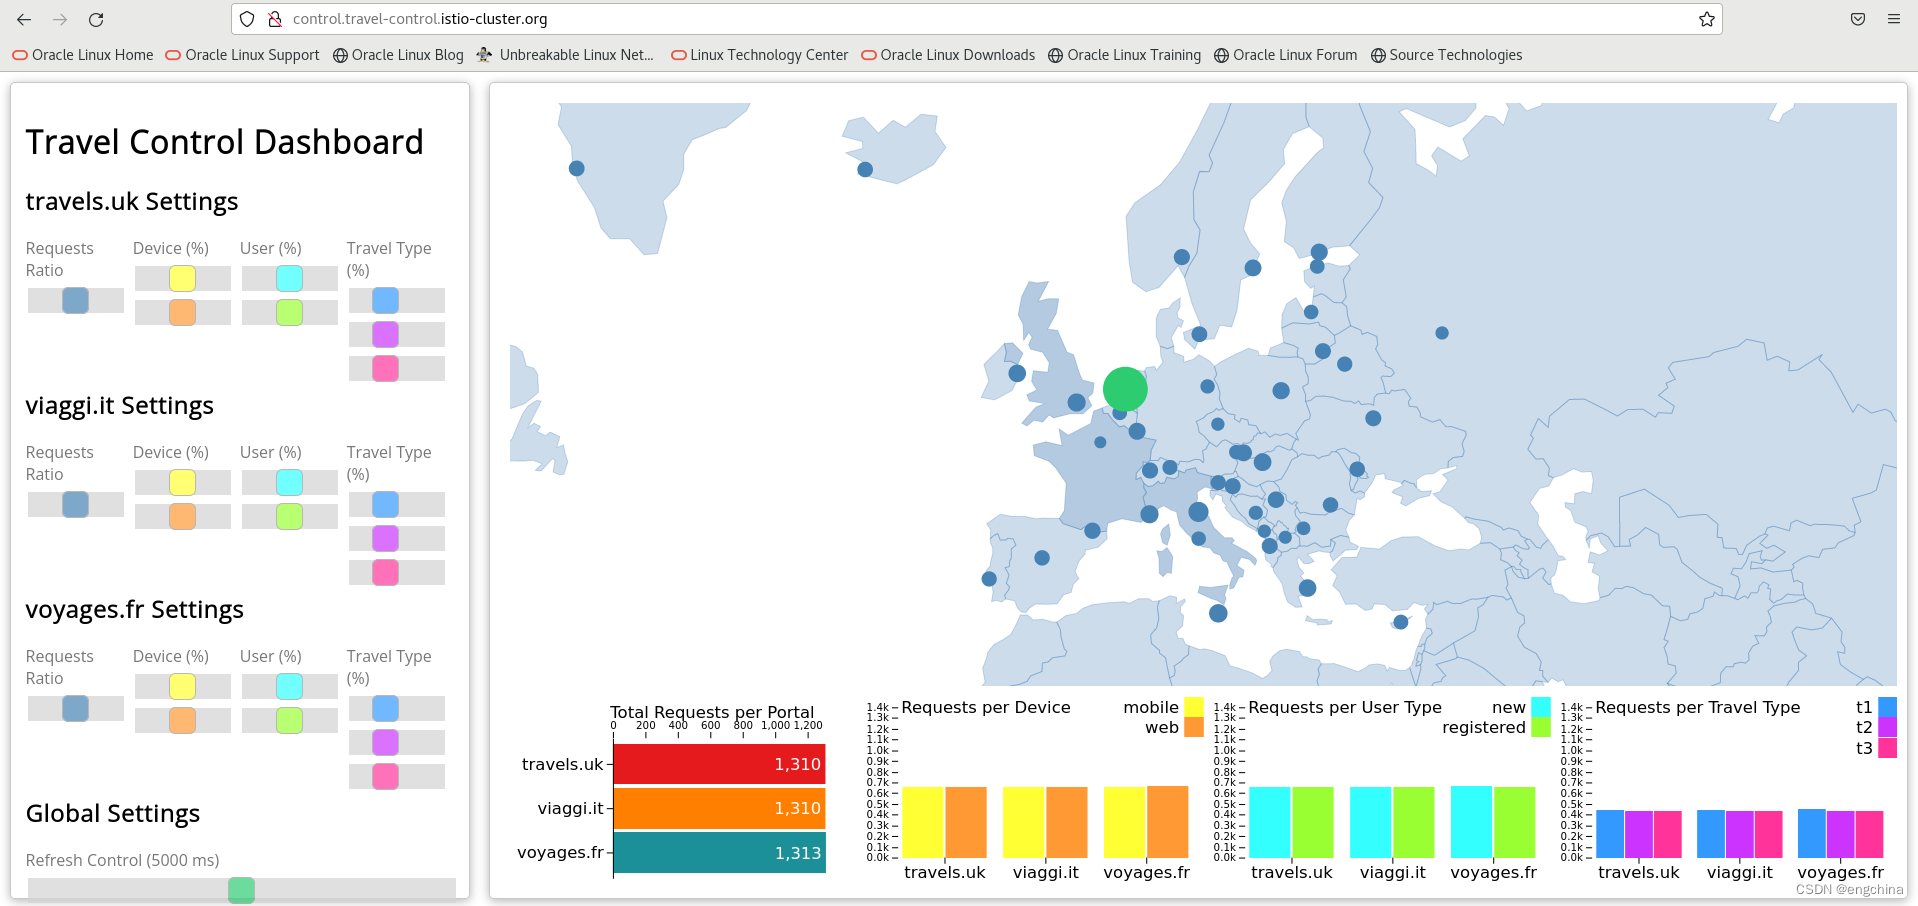Bookmark this page with star icon
This screenshot has height=906, width=1918.
coord(1706,19)
